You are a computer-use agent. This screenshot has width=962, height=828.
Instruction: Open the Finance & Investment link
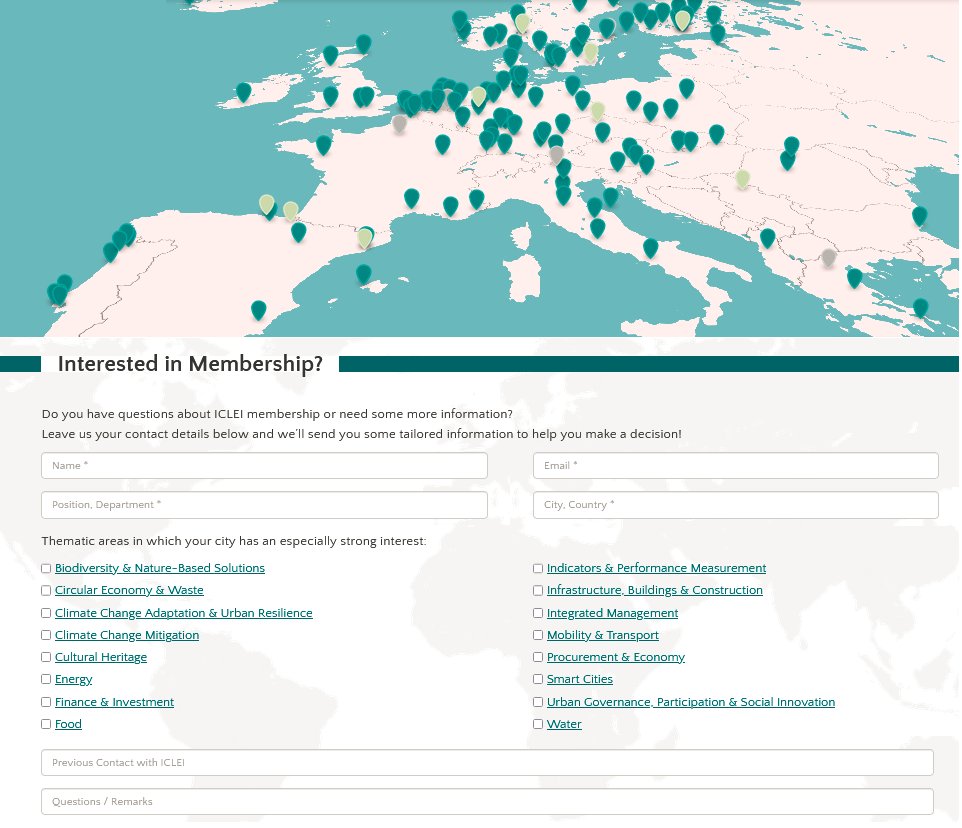114,702
